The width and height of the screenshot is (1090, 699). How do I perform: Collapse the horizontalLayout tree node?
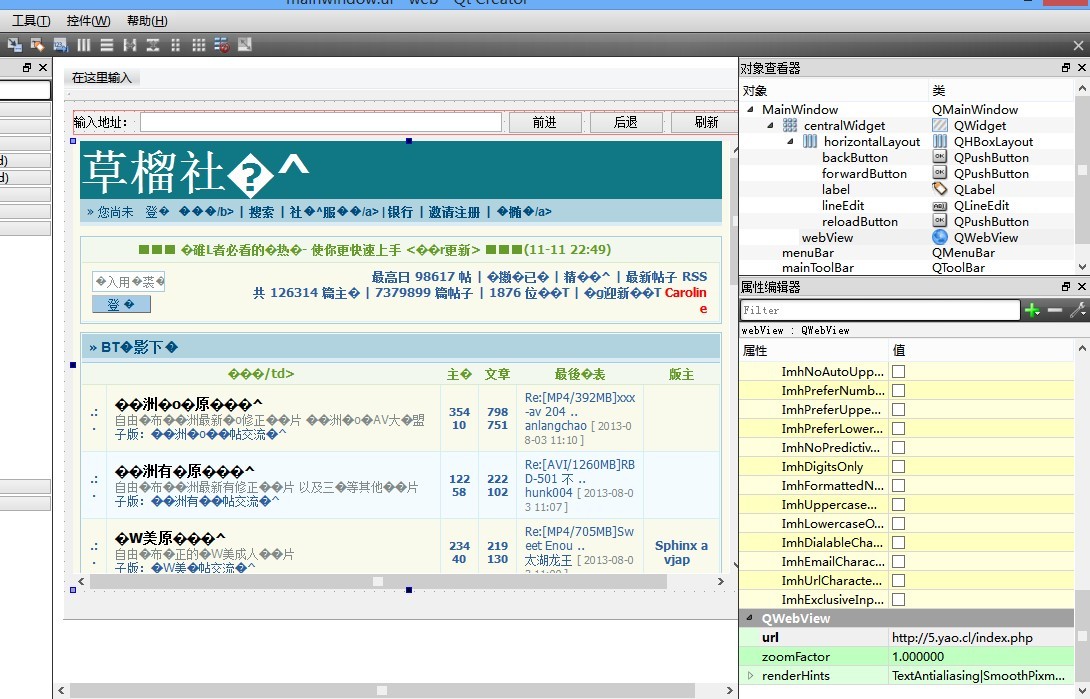pos(790,141)
